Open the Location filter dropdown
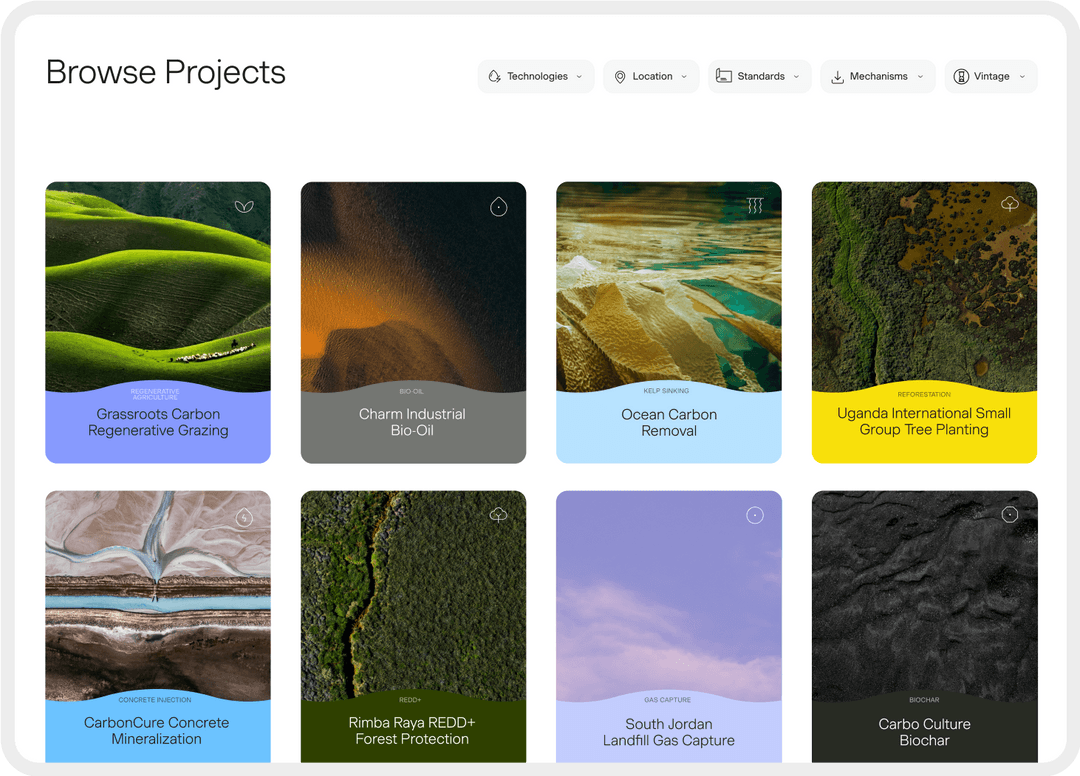The image size is (1080, 776). (x=651, y=76)
